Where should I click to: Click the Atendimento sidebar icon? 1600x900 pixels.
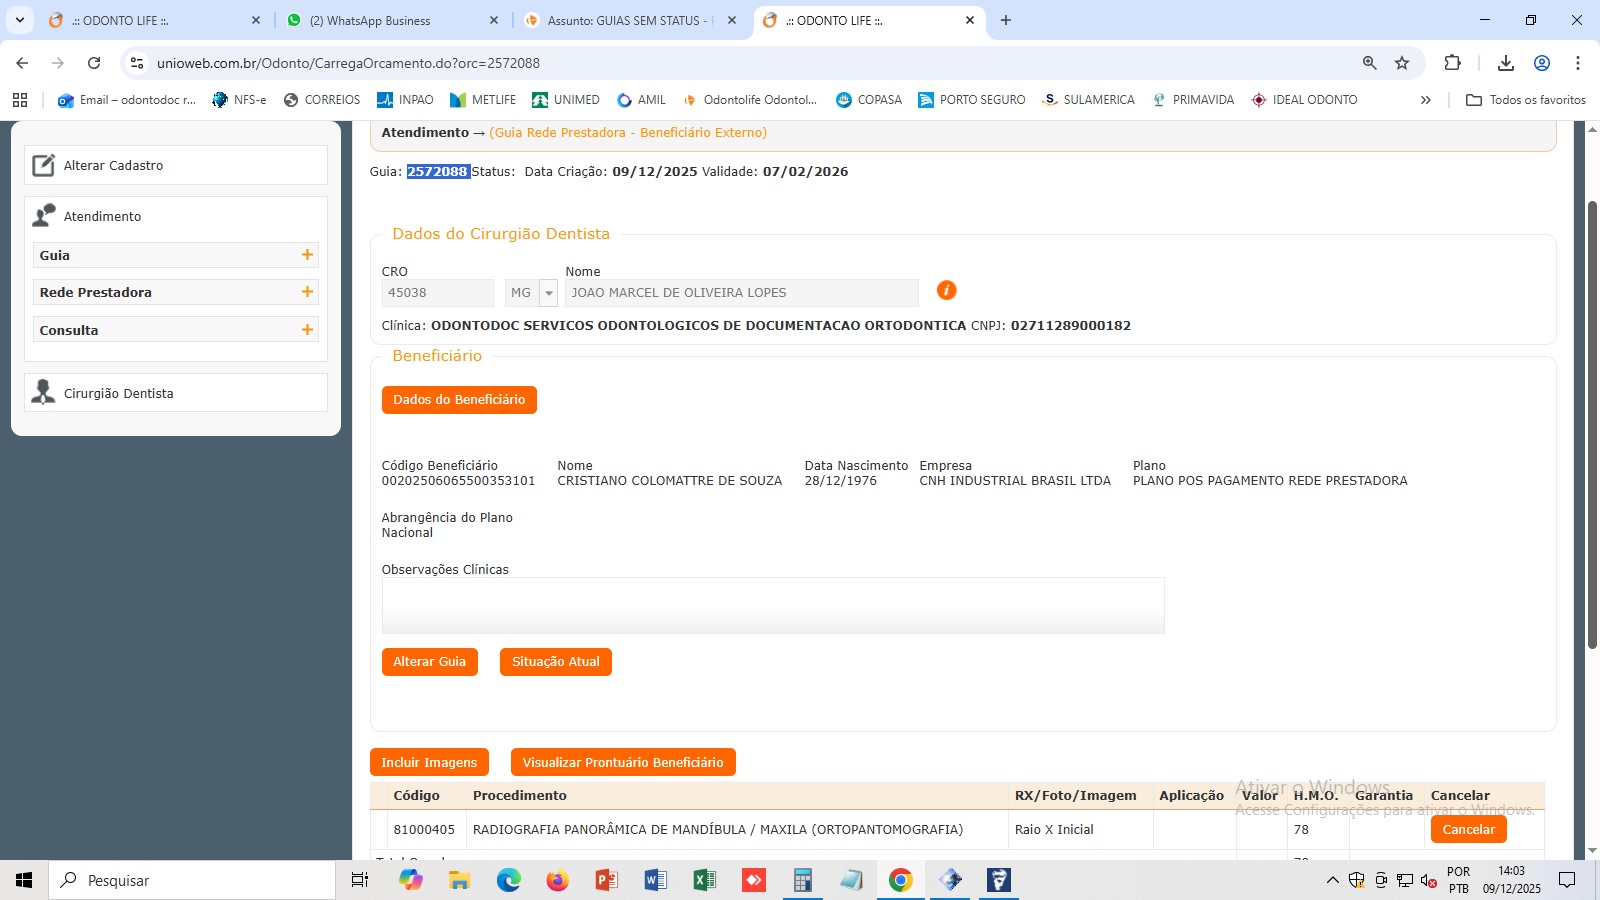pos(44,216)
